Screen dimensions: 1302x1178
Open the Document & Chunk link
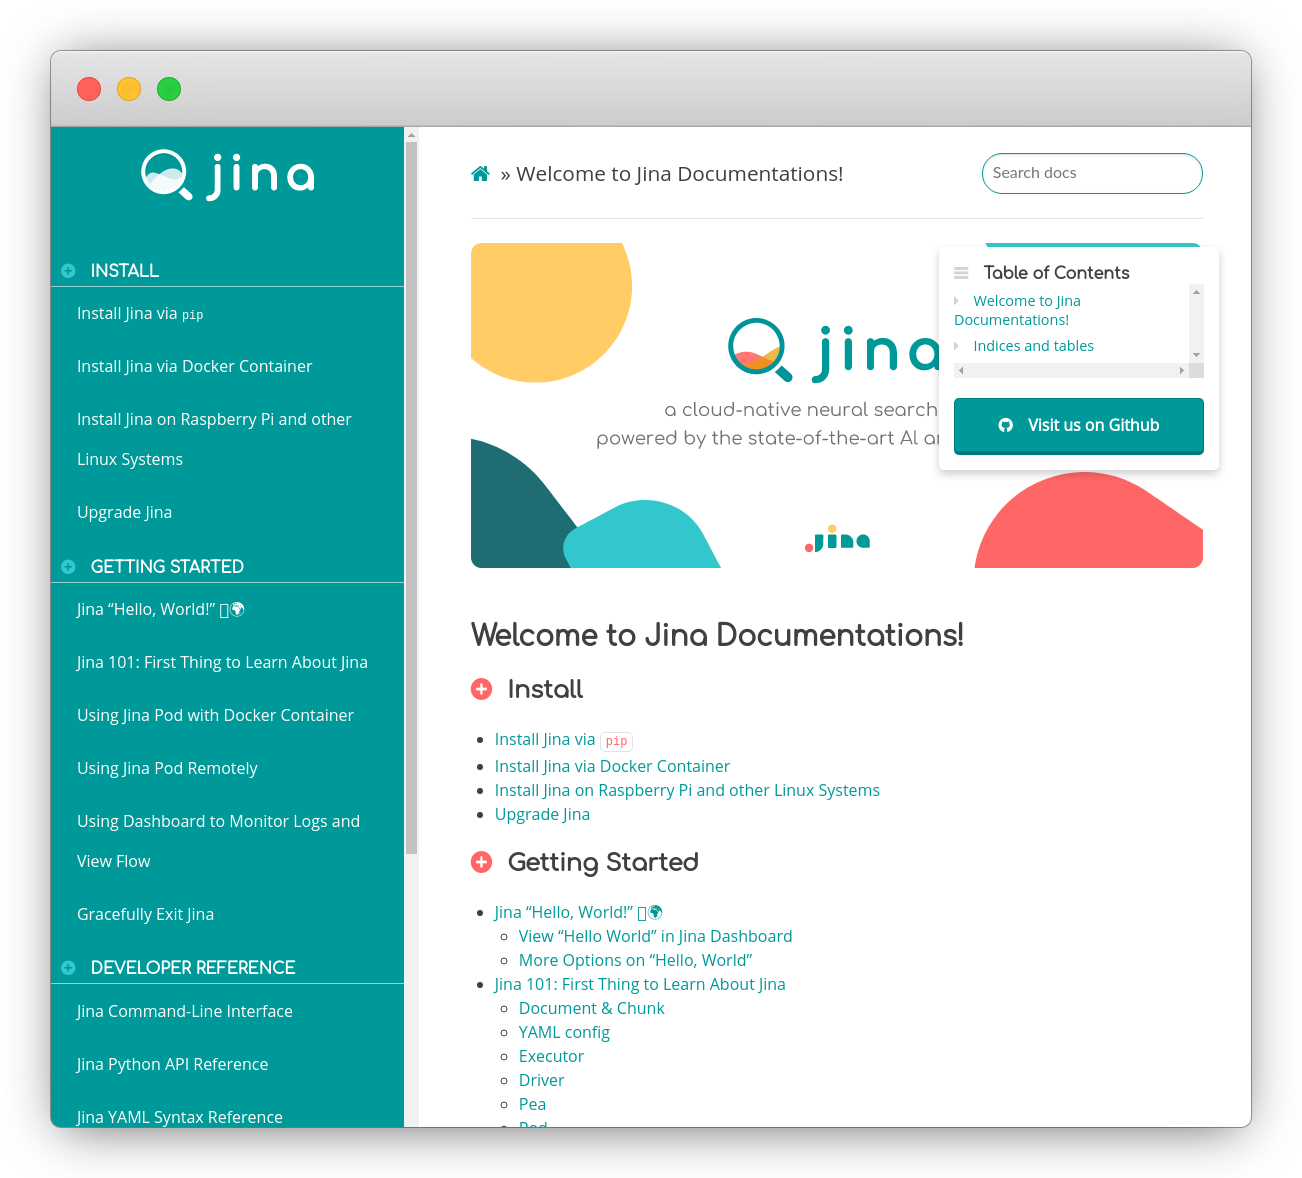(591, 1008)
